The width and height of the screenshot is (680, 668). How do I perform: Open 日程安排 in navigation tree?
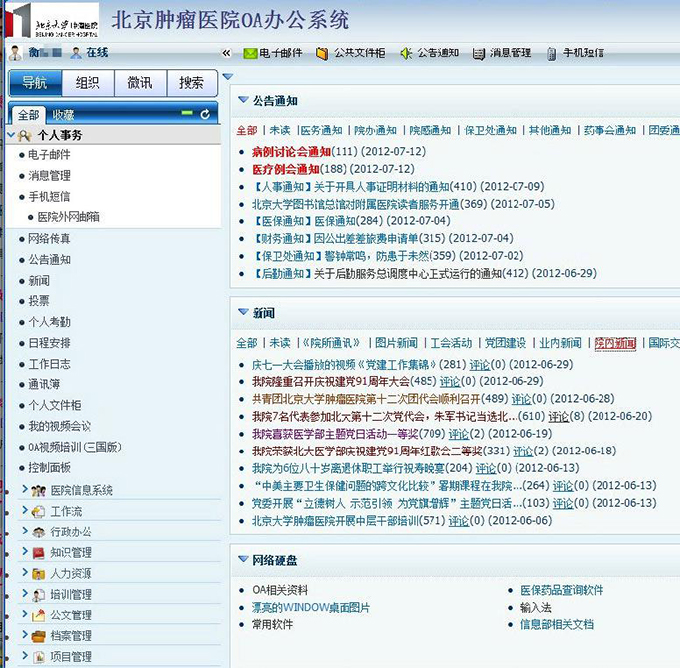pos(49,343)
